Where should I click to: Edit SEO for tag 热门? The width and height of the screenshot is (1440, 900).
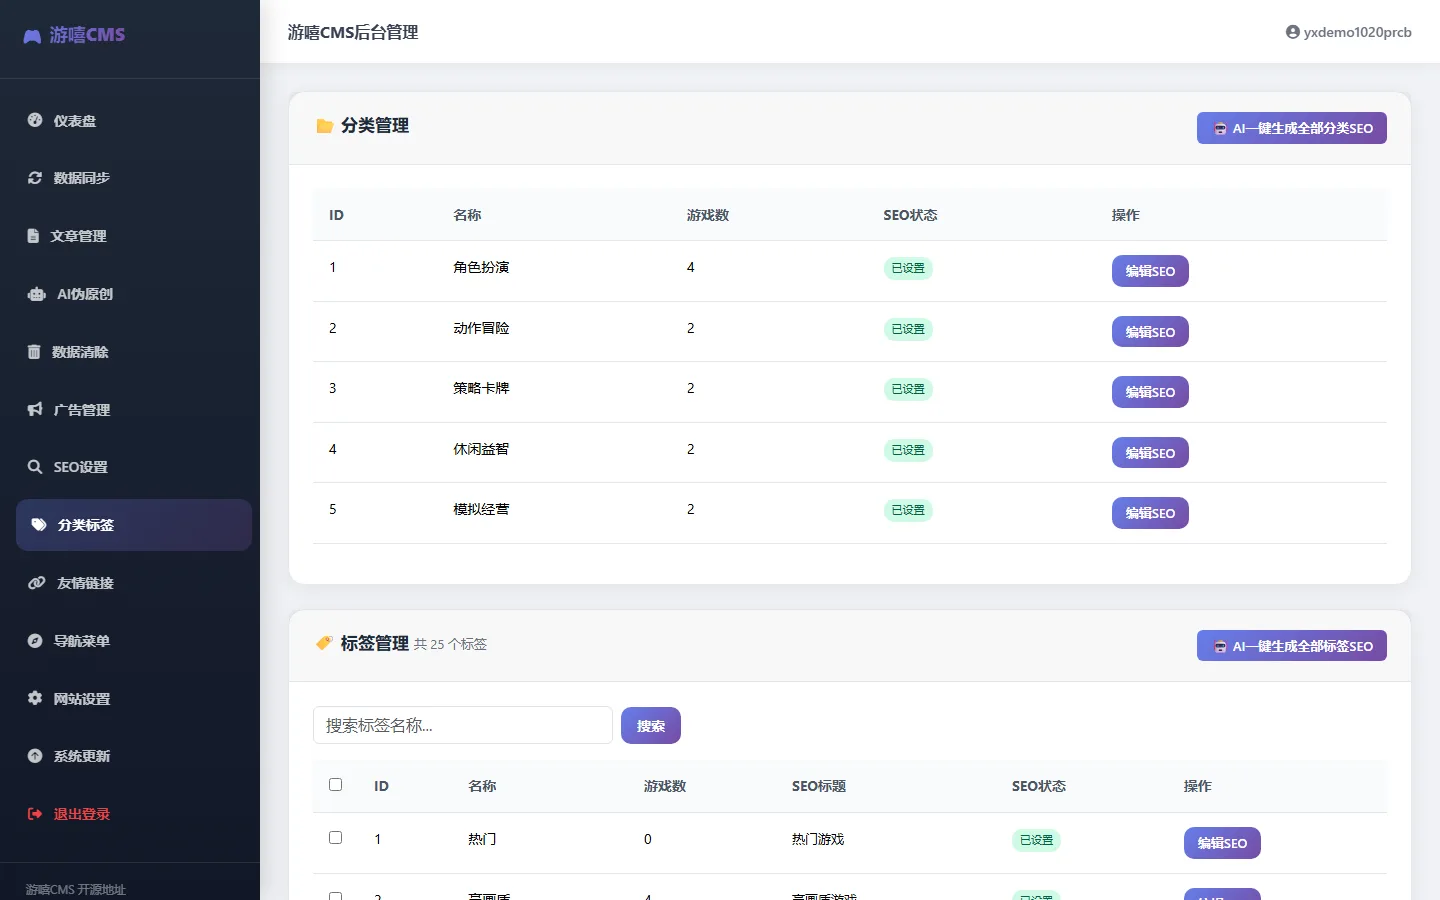tap(1222, 843)
